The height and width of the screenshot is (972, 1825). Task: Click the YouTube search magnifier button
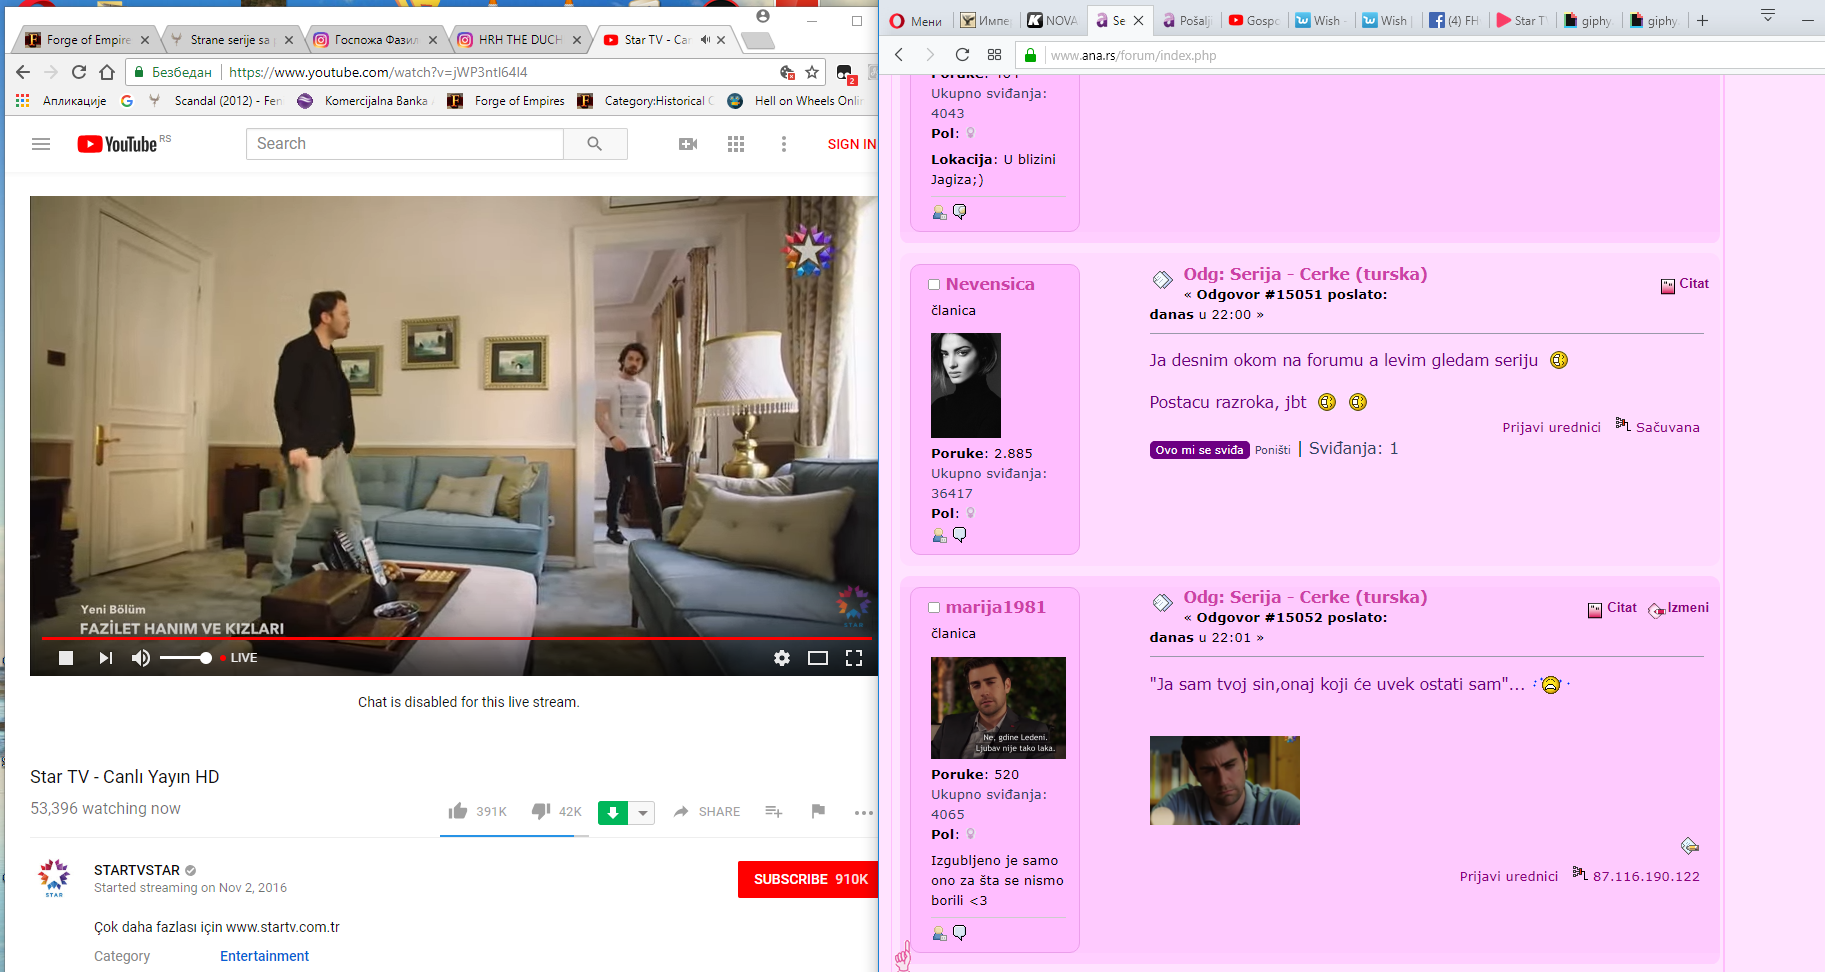pyautogui.click(x=595, y=144)
